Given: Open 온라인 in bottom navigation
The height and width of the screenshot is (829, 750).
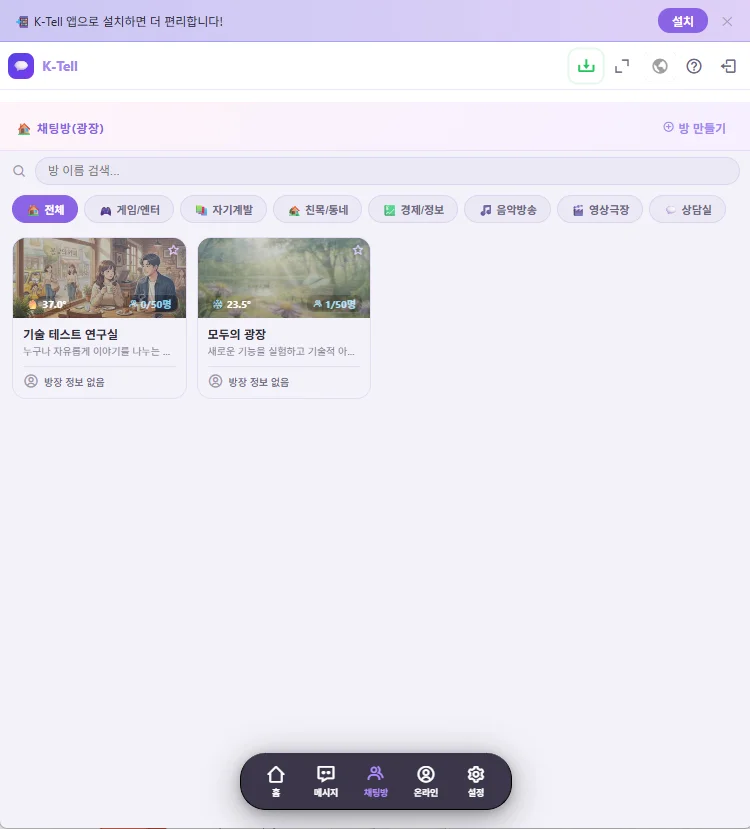Looking at the screenshot, I should click(x=425, y=781).
